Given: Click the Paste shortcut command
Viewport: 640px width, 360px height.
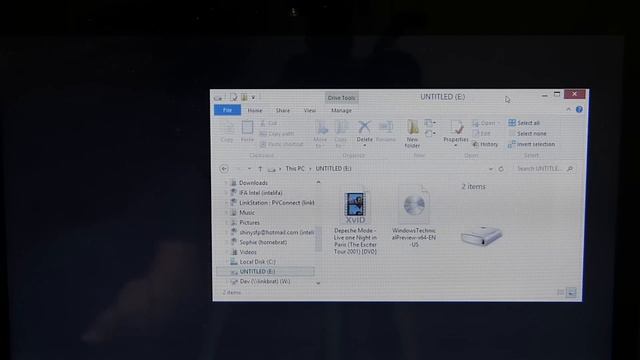Looking at the screenshot, I should (282, 144).
